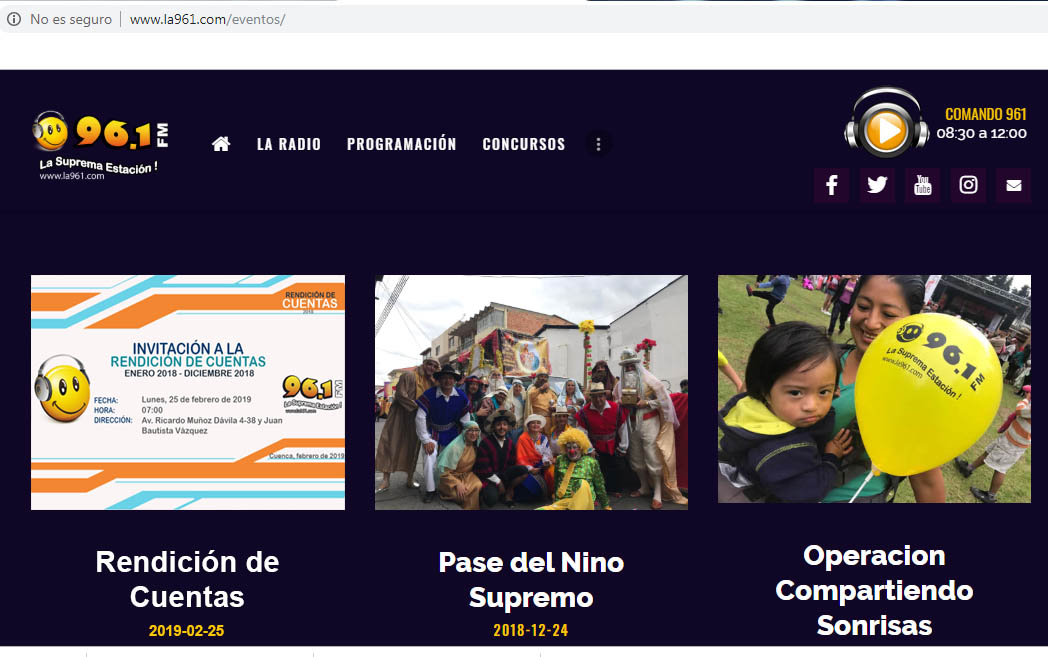Click the Pase del Nino group photo
Image resolution: width=1048 pixels, height=657 pixels.
[x=531, y=392]
